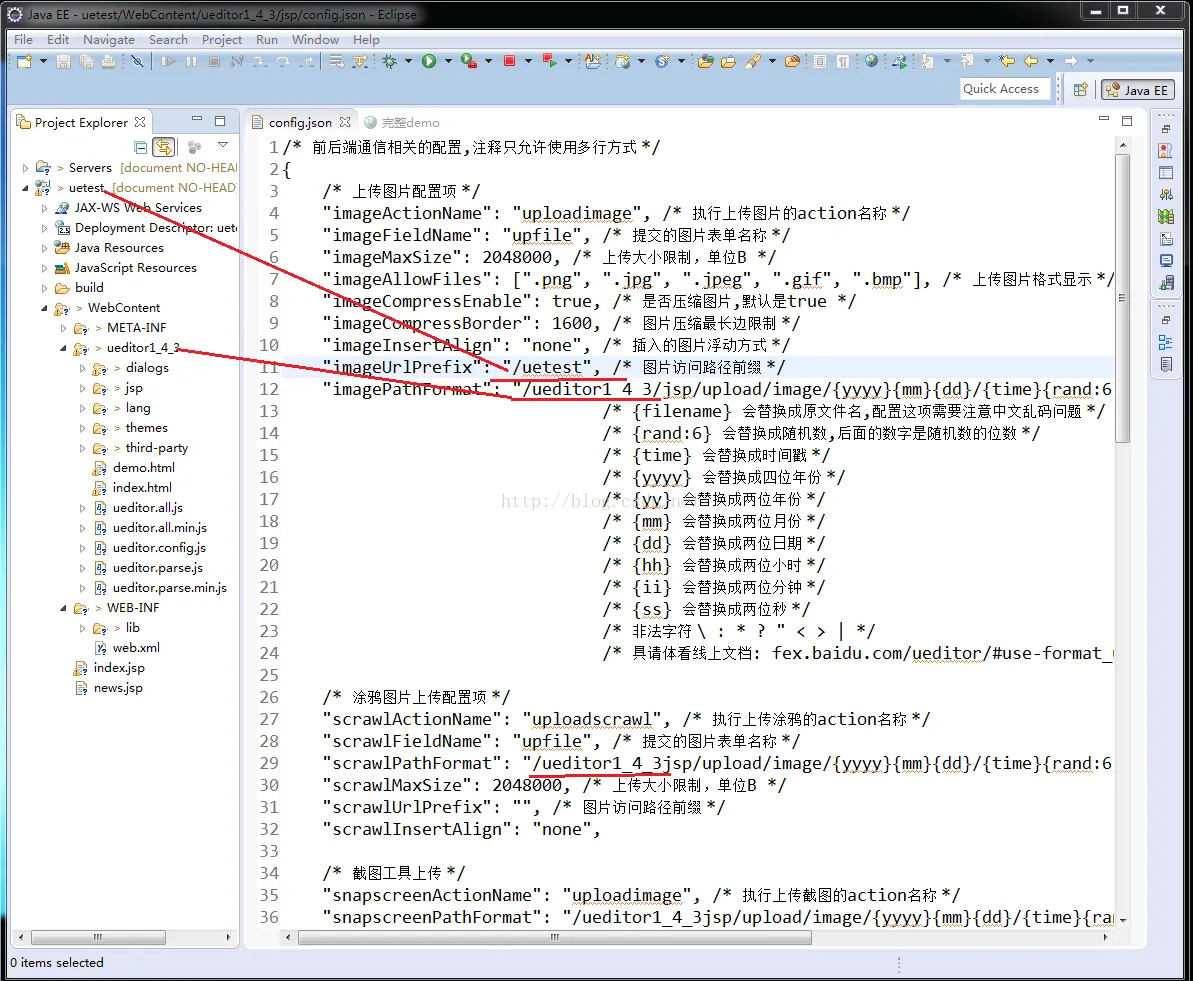Select news.jsp file

point(118,688)
